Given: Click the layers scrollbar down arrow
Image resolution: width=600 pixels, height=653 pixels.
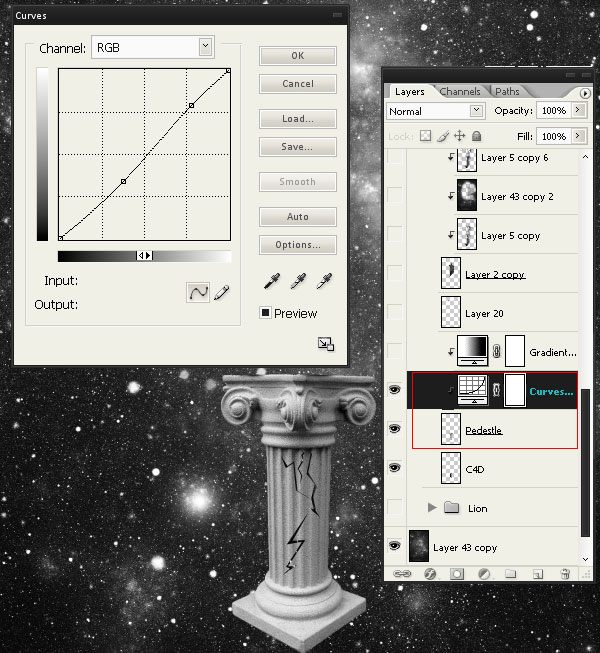Looking at the screenshot, I should [x=585, y=559].
